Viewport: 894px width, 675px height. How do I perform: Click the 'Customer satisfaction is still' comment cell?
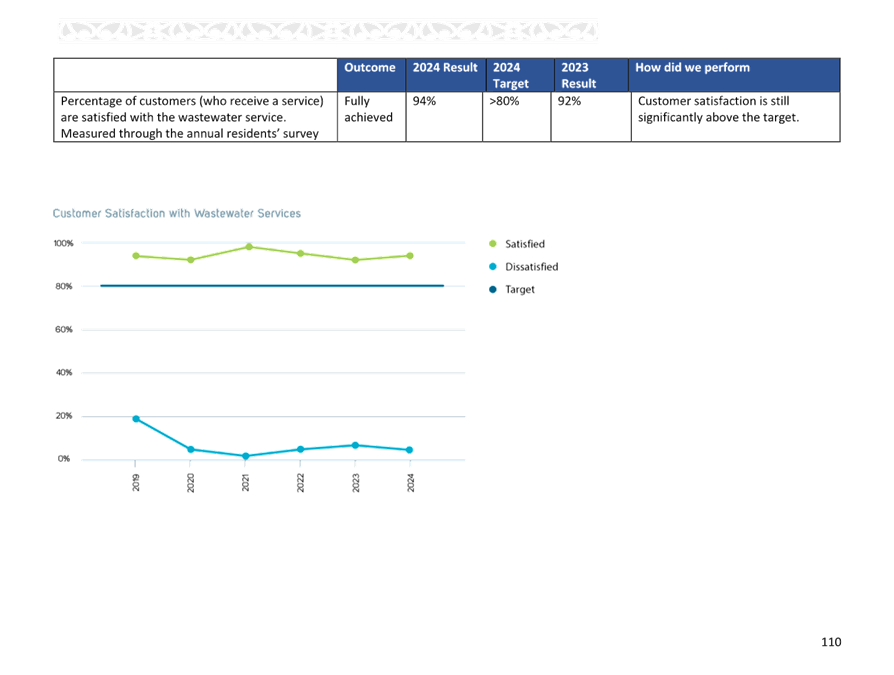pyautogui.click(x=735, y=116)
